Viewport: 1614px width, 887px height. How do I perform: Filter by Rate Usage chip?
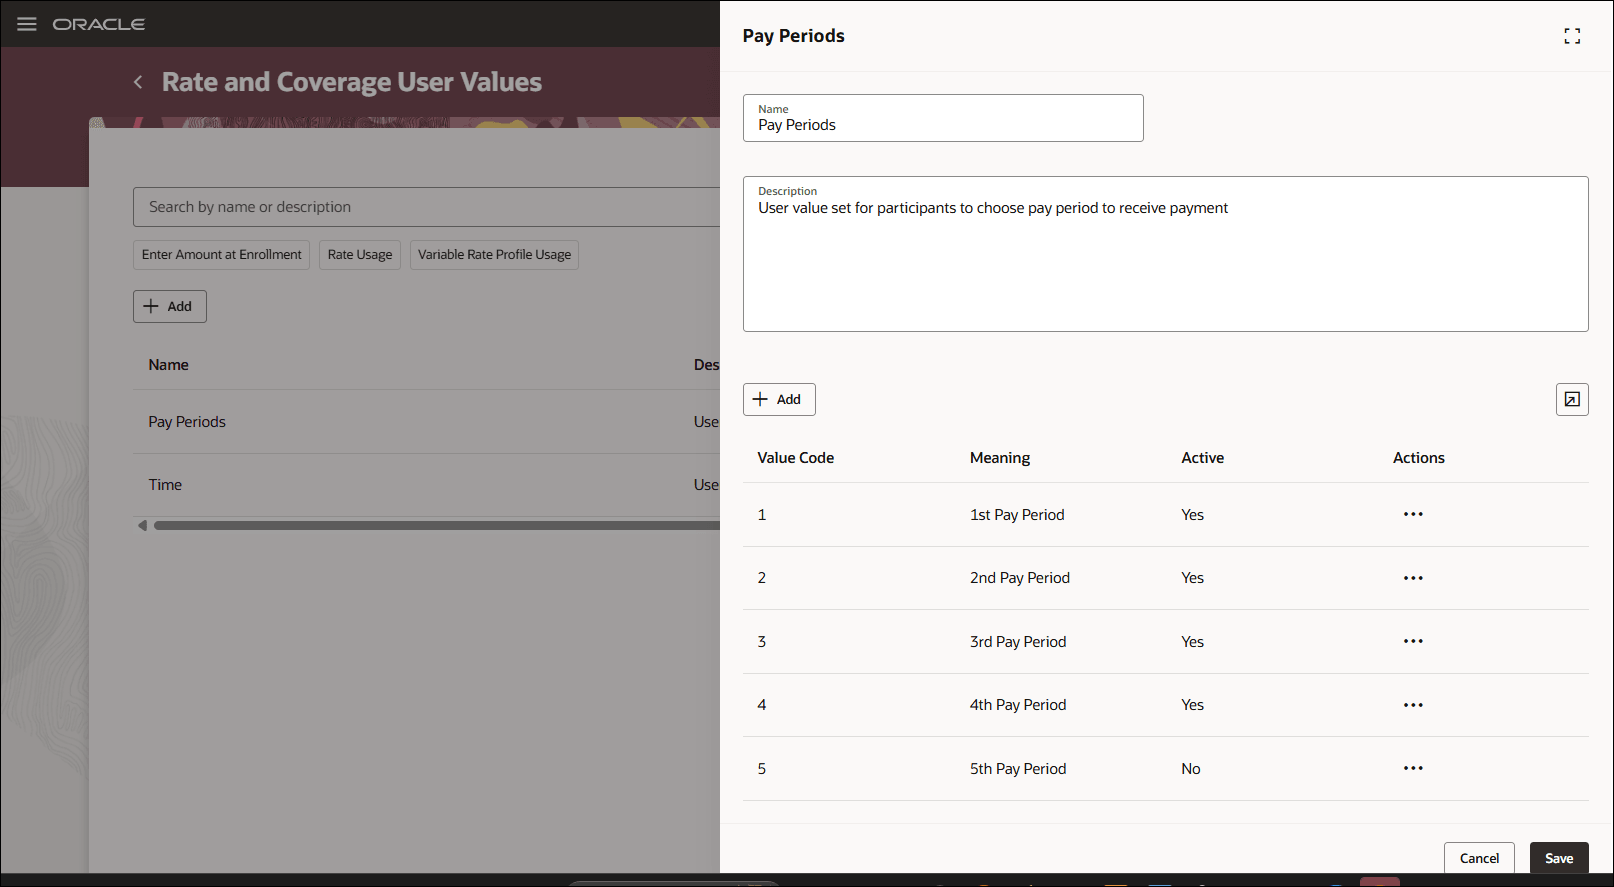(x=360, y=255)
